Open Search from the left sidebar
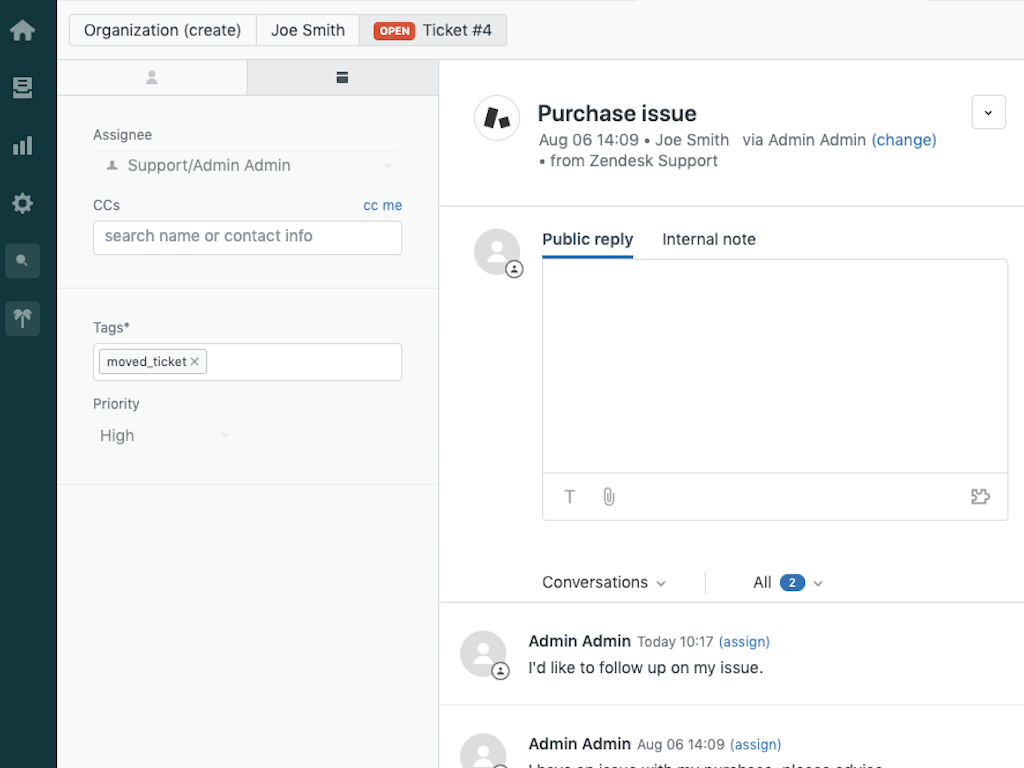This screenshot has width=1024, height=768. click(22, 261)
